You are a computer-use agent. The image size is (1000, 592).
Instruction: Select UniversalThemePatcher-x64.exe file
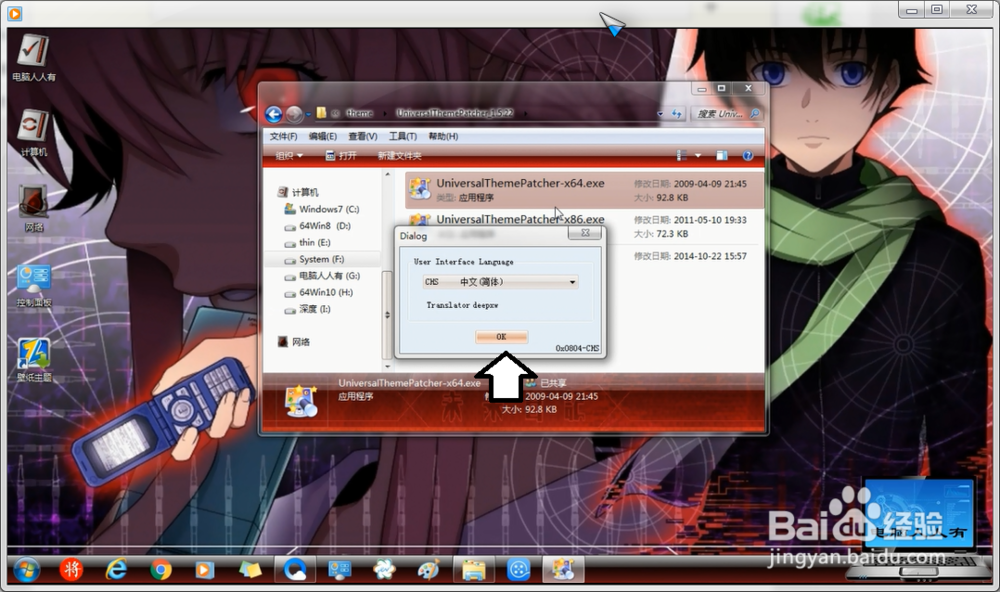point(584,190)
